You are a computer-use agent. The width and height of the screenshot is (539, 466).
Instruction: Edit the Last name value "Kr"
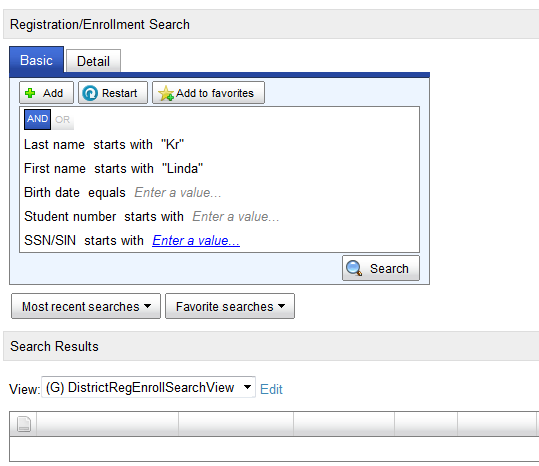tap(173, 144)
